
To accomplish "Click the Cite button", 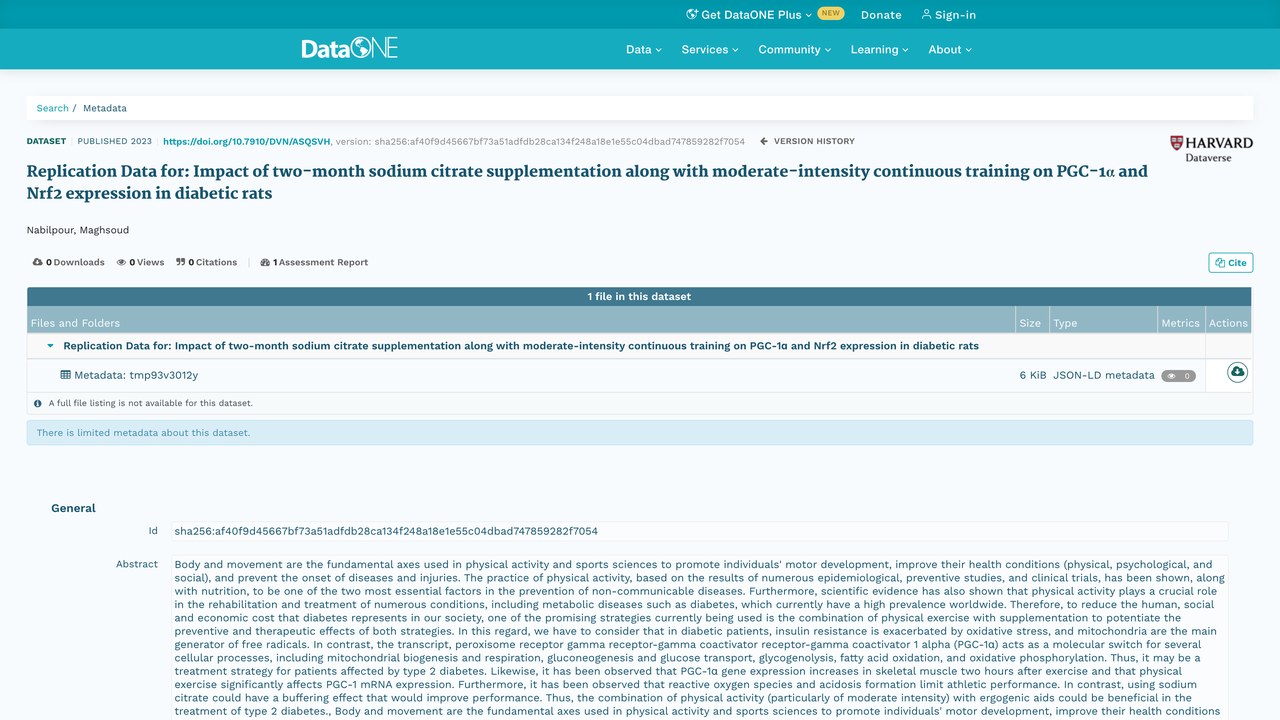I will tap(1230, 262).
